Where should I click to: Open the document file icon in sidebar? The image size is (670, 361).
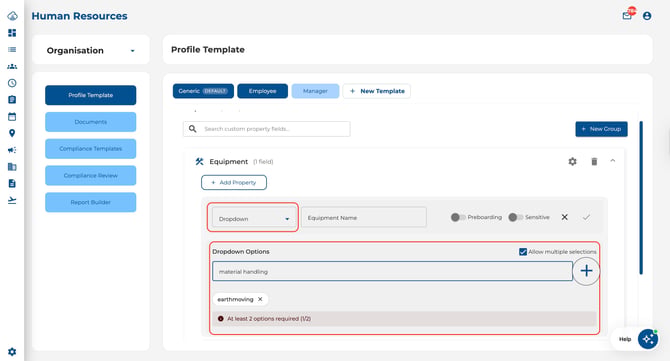(12, 183)
